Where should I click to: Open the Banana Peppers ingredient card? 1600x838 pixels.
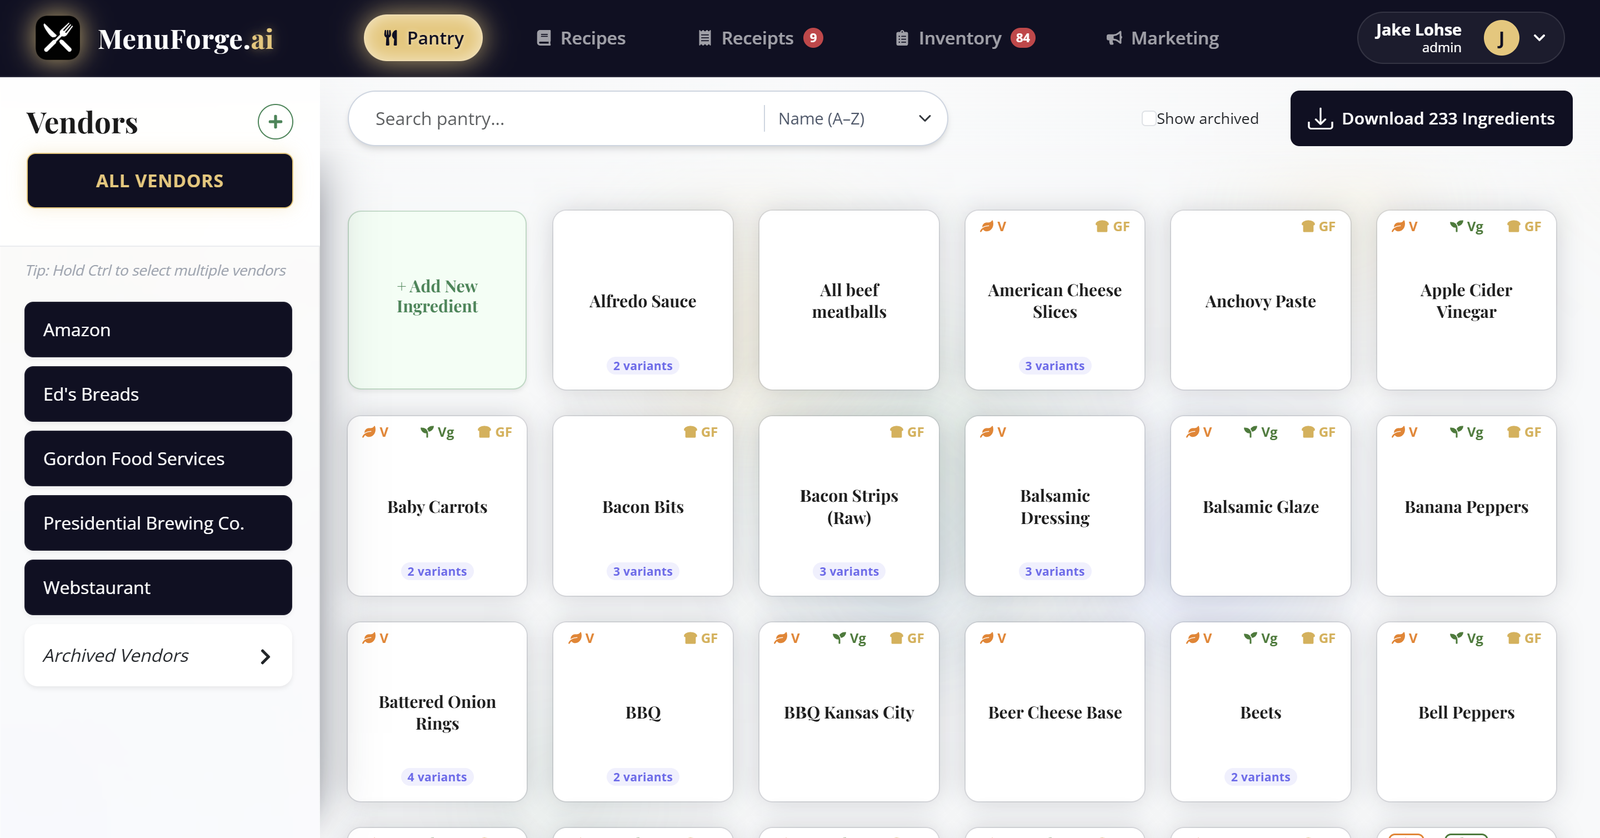click(1466, 506)
